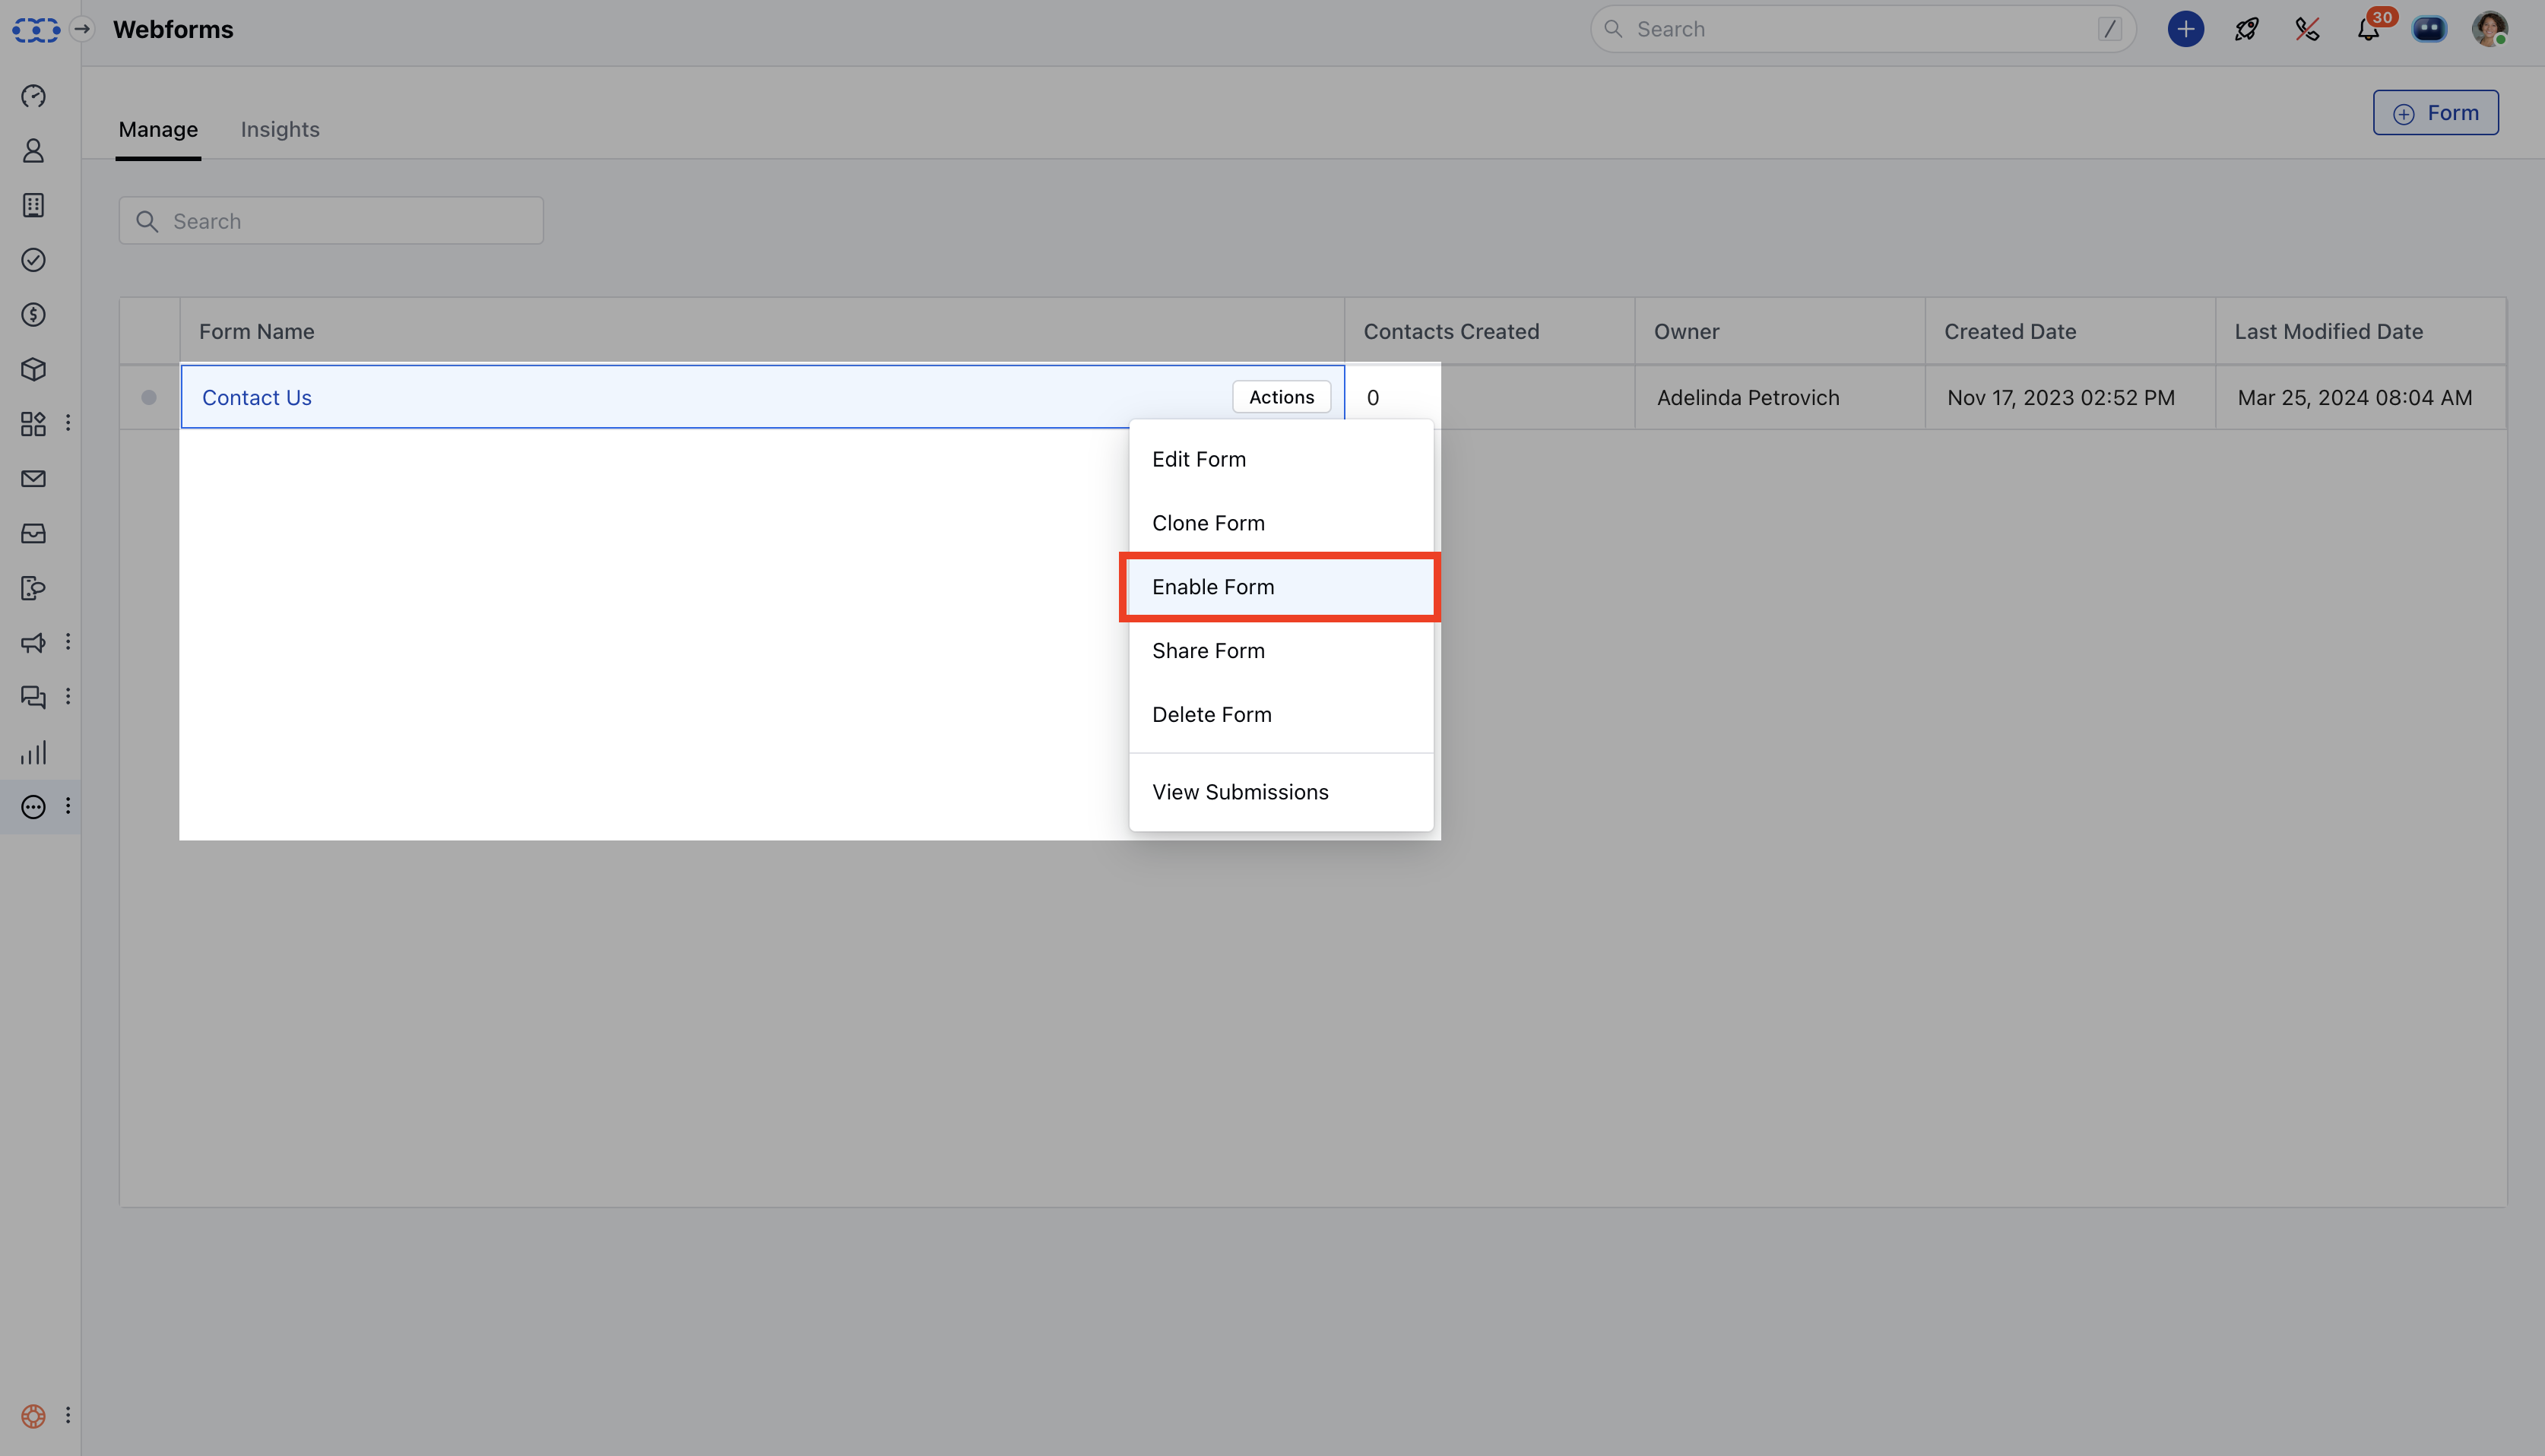Image resolution: width=2545 pixels, height=1456 pixels.
Task: Open the help lifebuoy icon
Action: [x=33, y=1416]
